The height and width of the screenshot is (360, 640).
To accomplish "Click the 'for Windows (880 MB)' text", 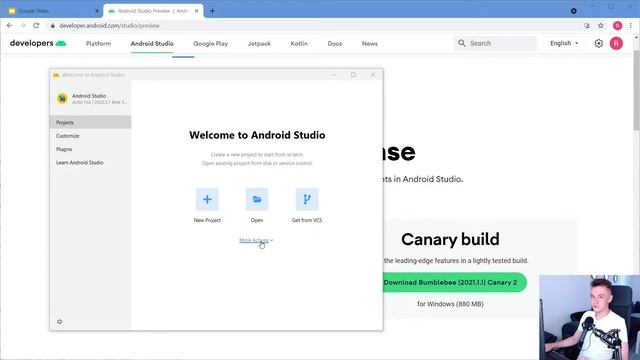I will [450, 304].
